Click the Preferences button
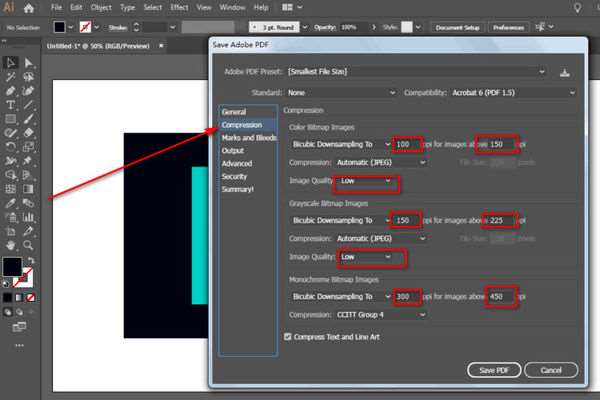600x400 pixels. click(508, 28)
